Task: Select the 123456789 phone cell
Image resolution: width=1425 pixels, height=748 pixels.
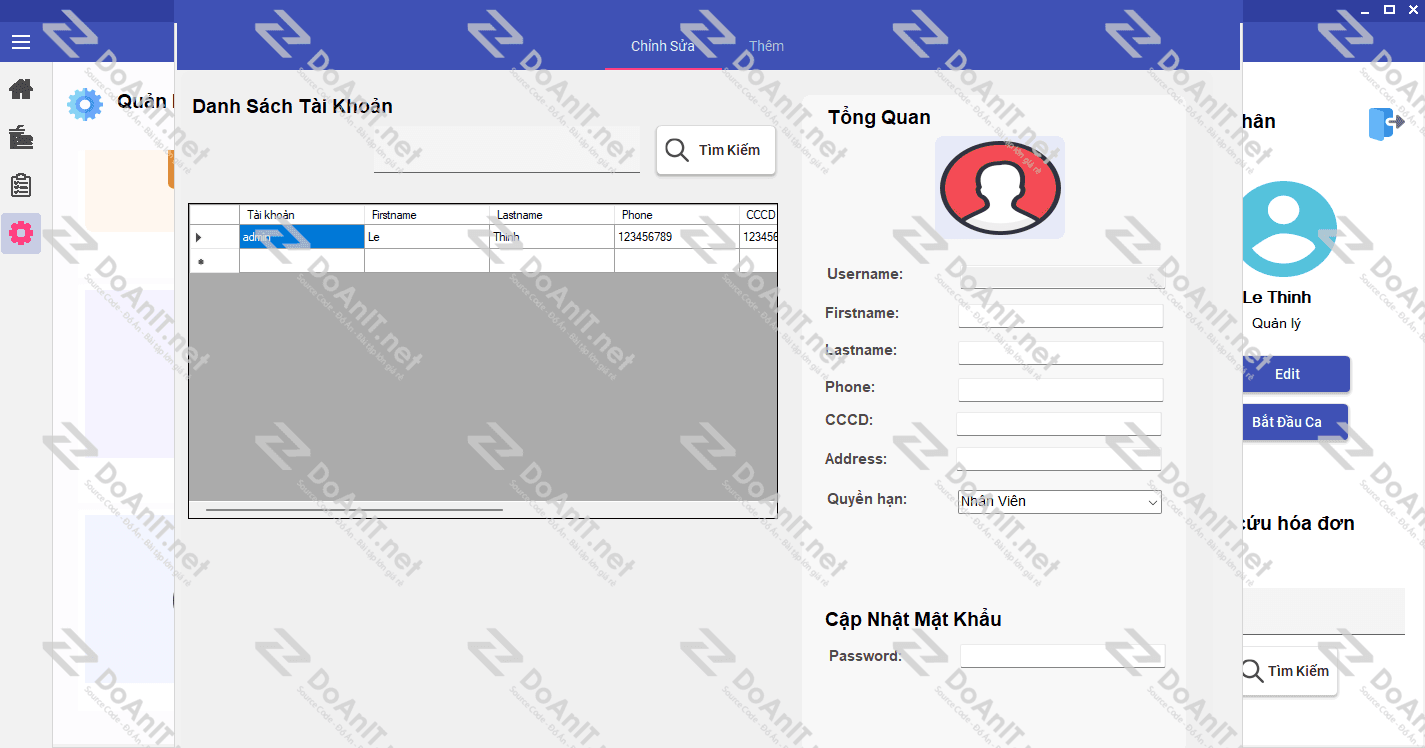Action: click(677, 237)
